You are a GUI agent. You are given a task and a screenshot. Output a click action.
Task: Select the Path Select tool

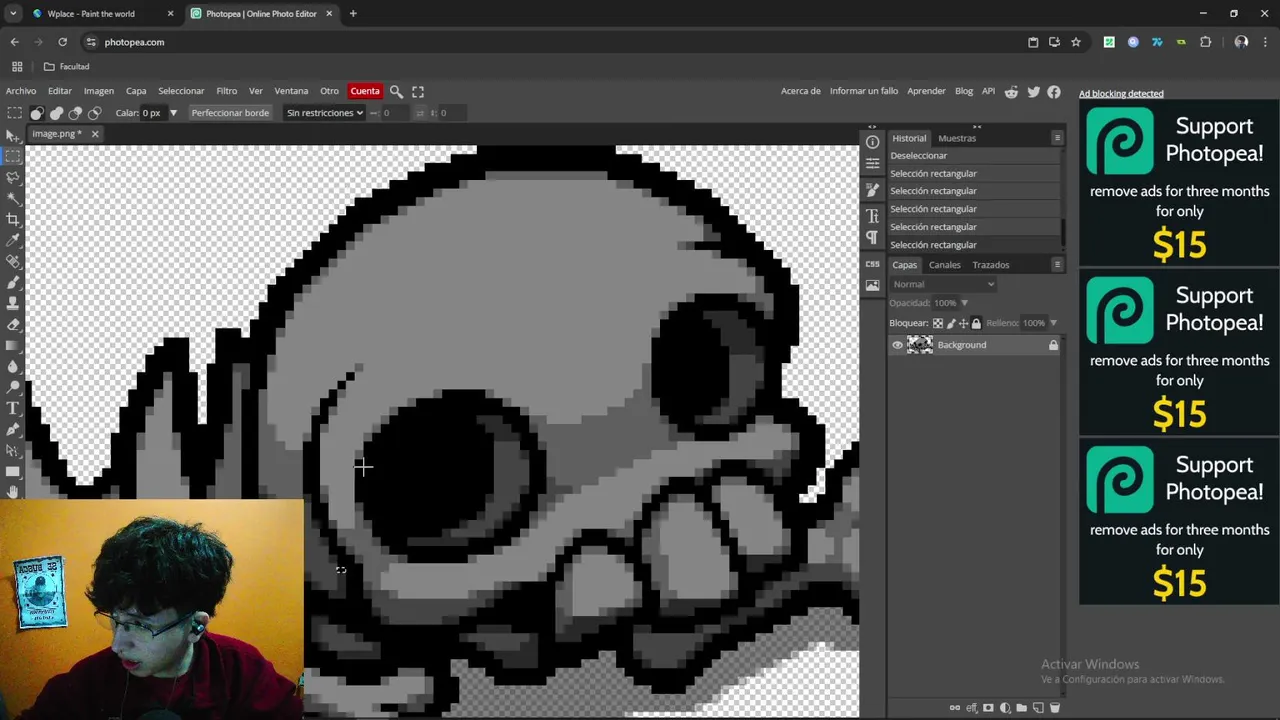coord(13,450)
